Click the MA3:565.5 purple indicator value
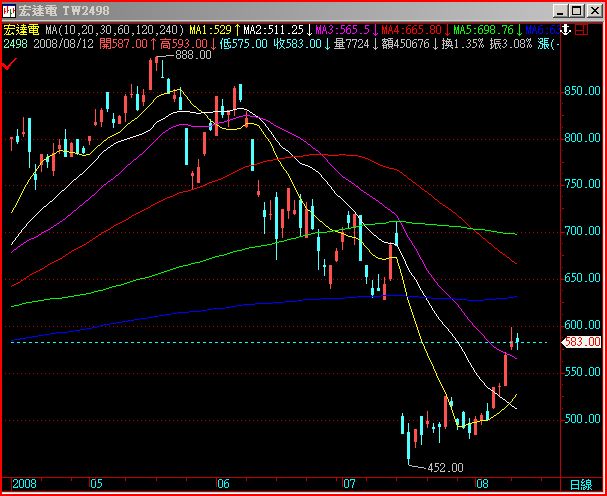This screenshot has width=607, height=496. [343, 30]
